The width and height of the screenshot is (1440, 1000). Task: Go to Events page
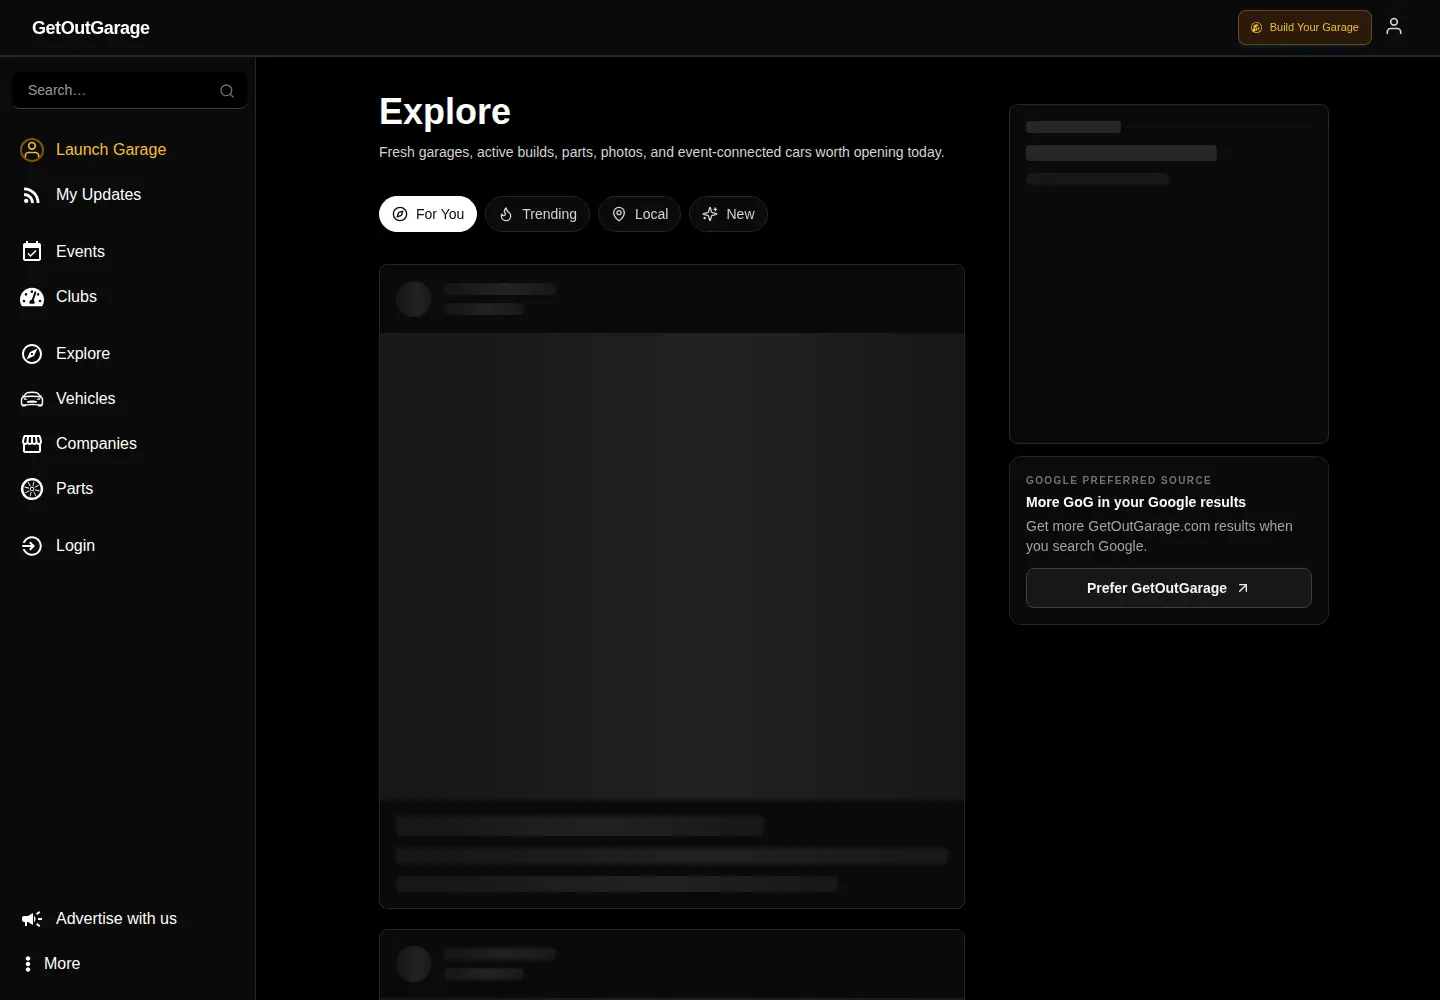80,252
